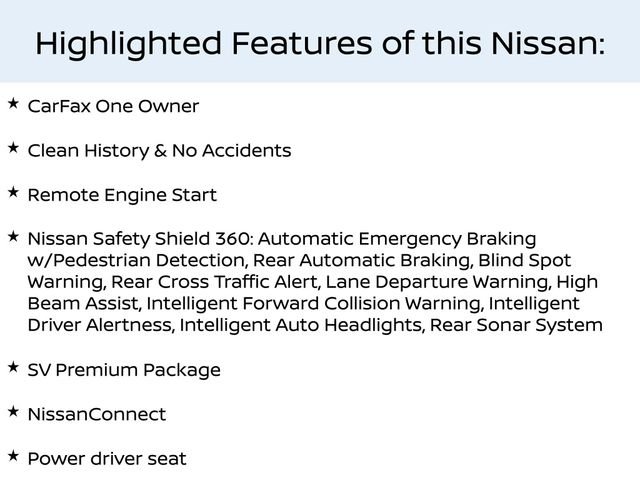Click the star beside Power driver seat
640x480 pixels.
click(x=13, y=455)
